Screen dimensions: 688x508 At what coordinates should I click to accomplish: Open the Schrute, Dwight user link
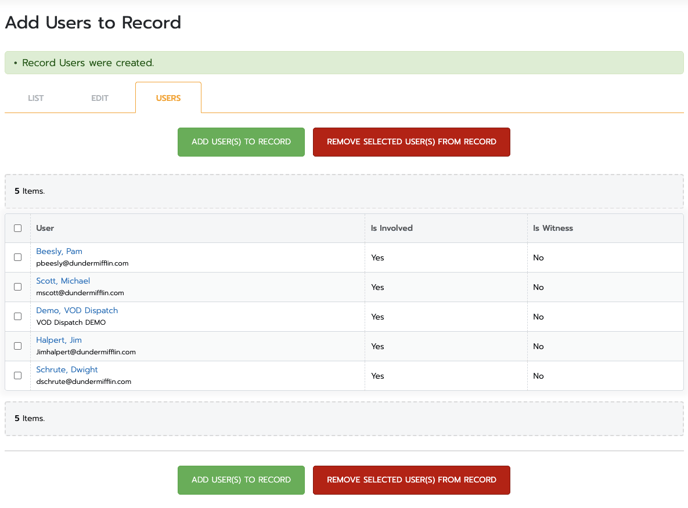[x=67, y=370]
